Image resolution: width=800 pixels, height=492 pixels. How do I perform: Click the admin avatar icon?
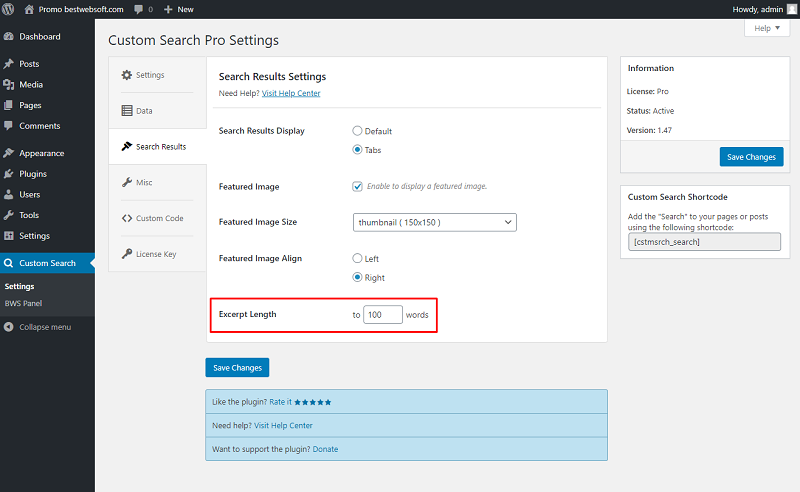pos(791,9)
